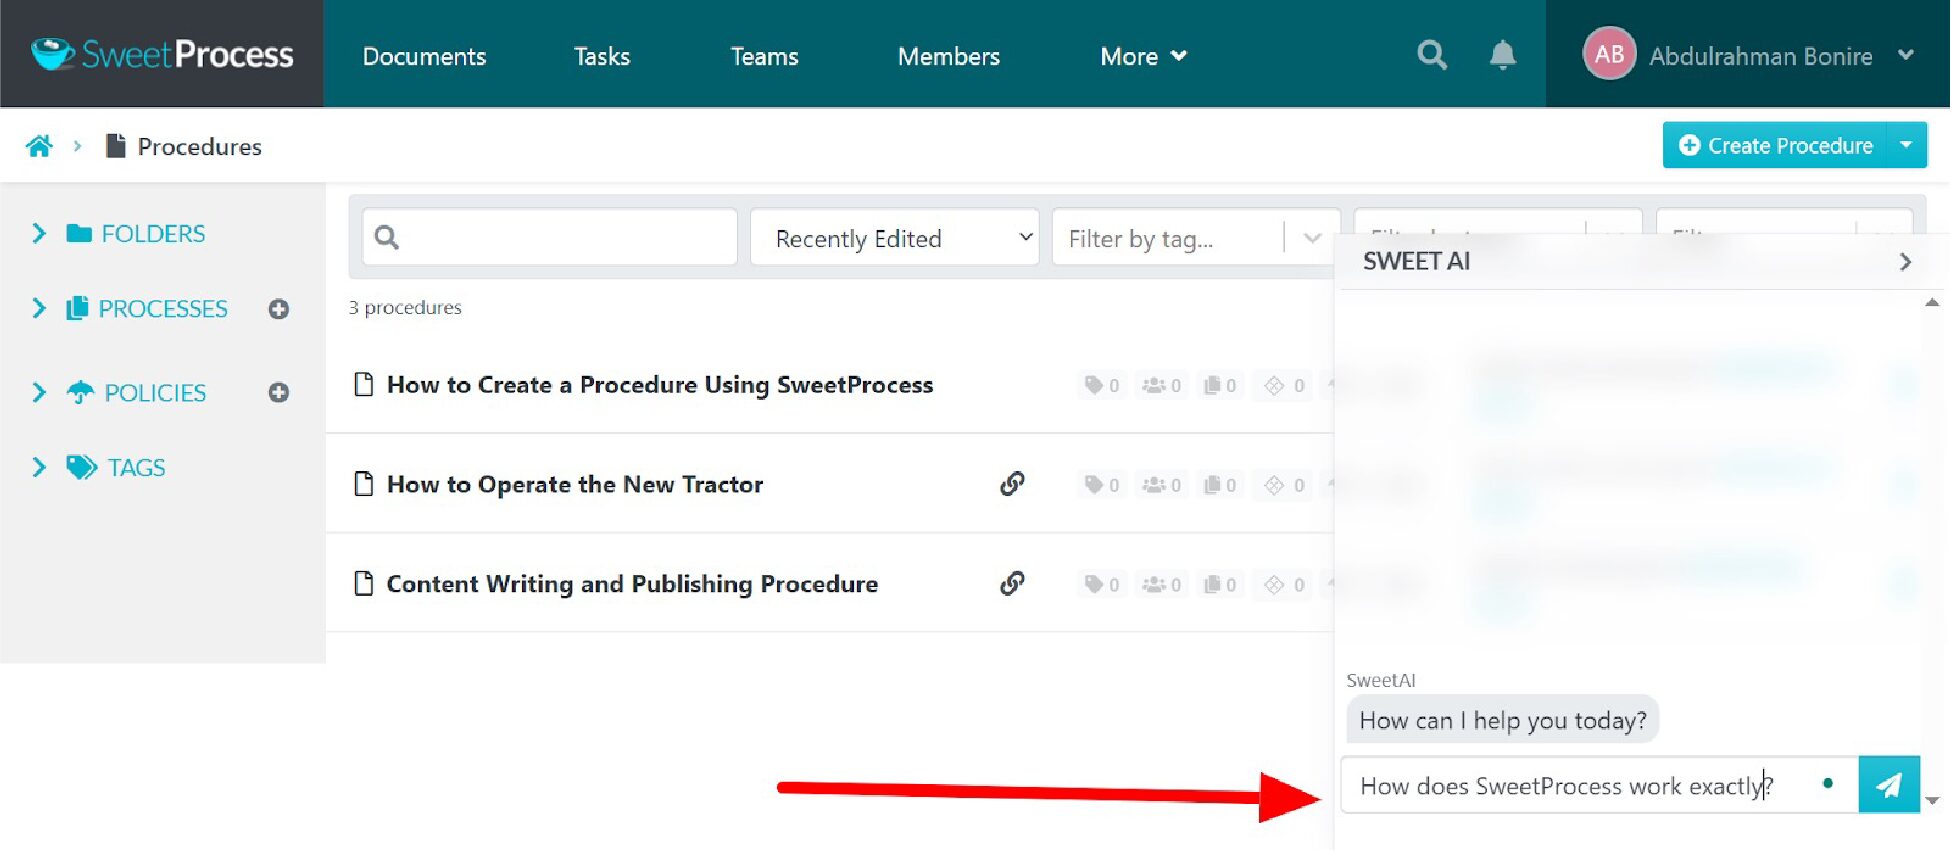This screenshot has width=1953, height=853.
Task: Click the Create Procedure button
Action: tap(1775, 145)
